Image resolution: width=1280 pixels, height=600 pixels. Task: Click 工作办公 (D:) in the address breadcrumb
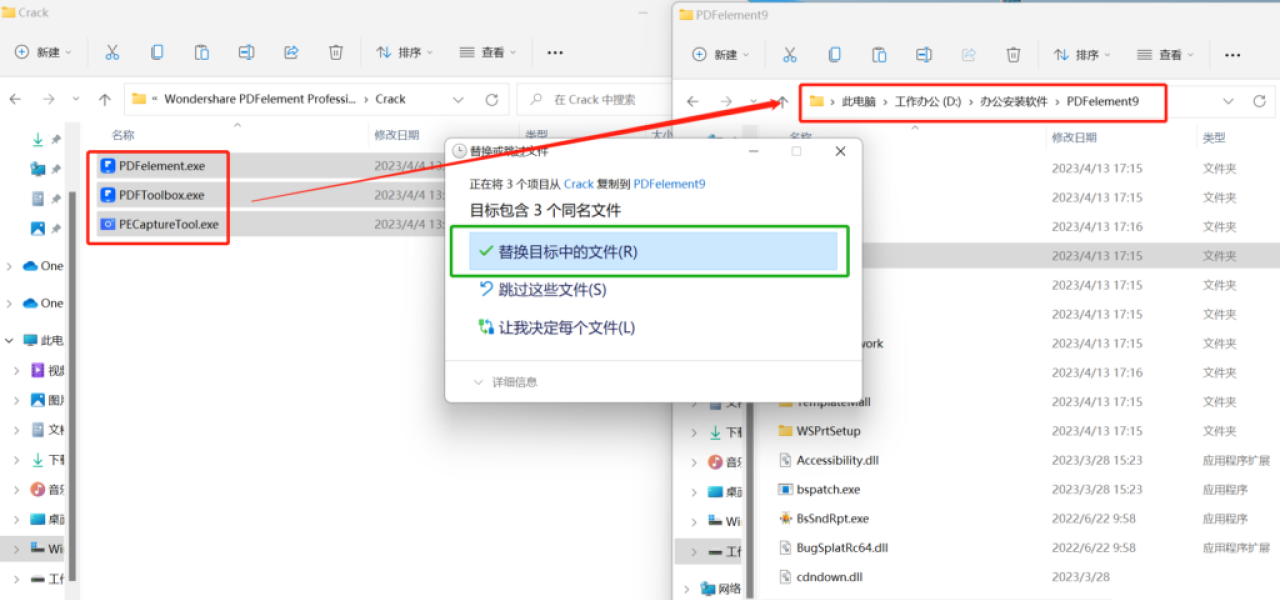pyautogui.click(x=929, y=101)
